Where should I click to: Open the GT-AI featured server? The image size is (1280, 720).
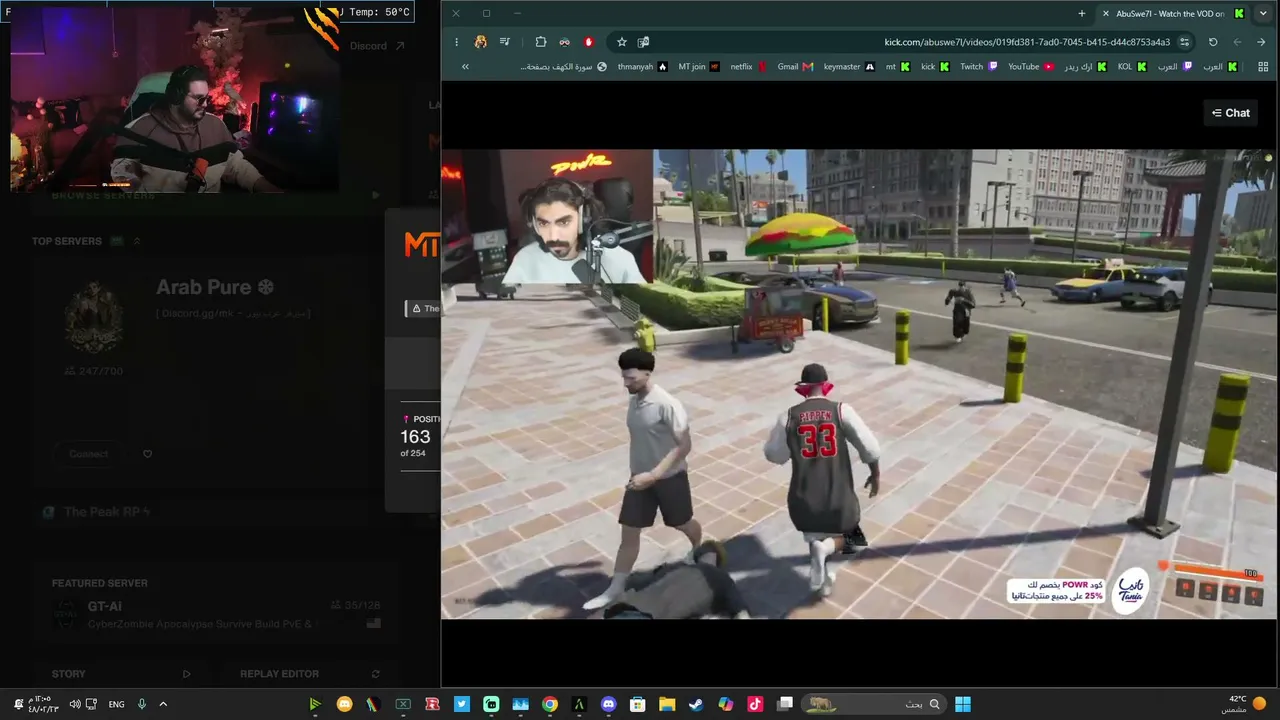point(215,613)
